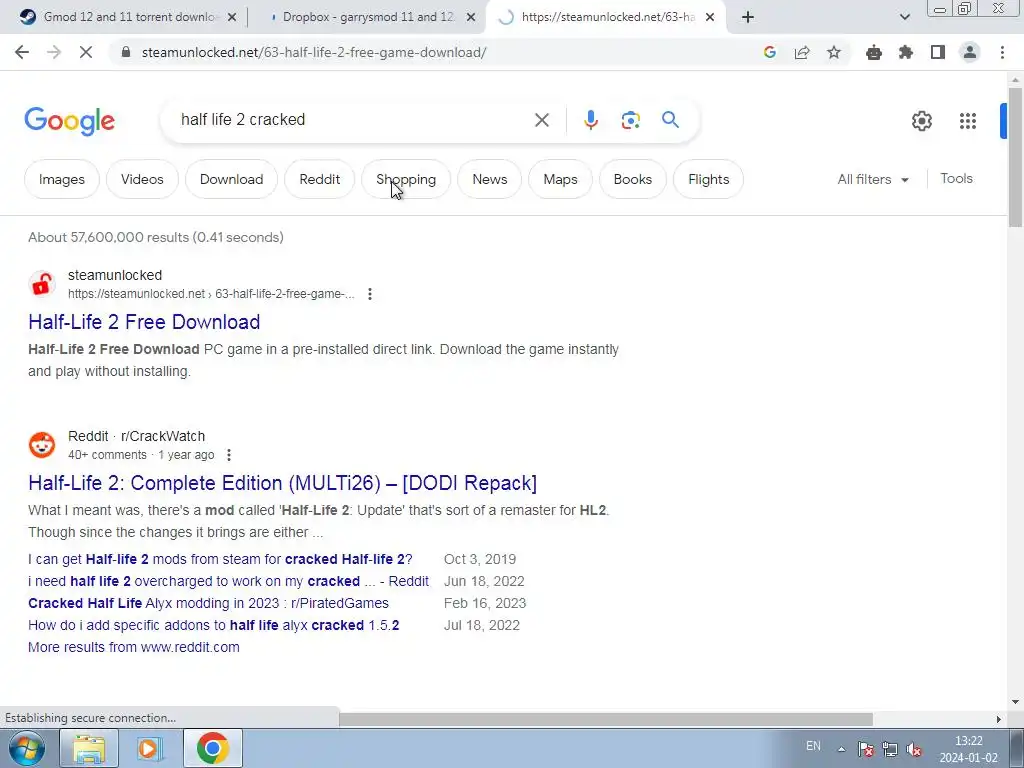The image size is (1024, 768).
Task: Filter results by Maps
Action: point(560,179)
